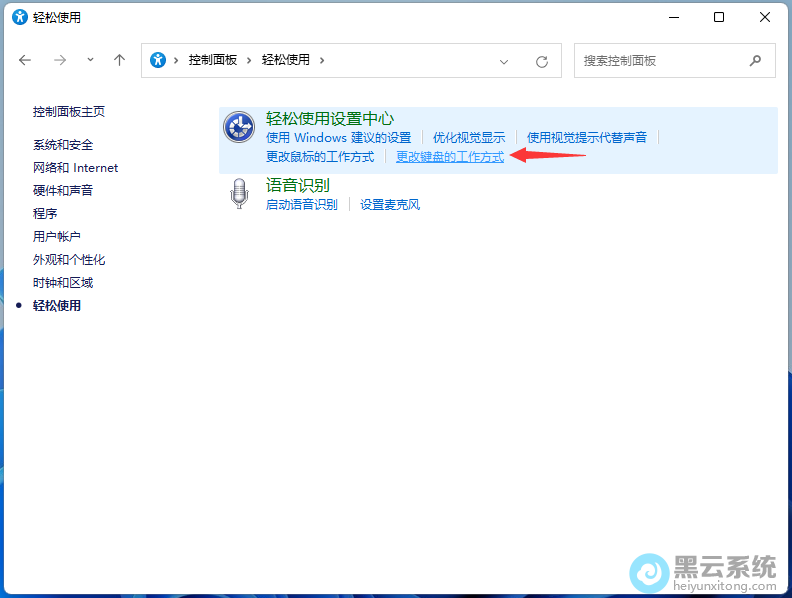
Task: Click the up arrow to parent folder
Action: 119,60
